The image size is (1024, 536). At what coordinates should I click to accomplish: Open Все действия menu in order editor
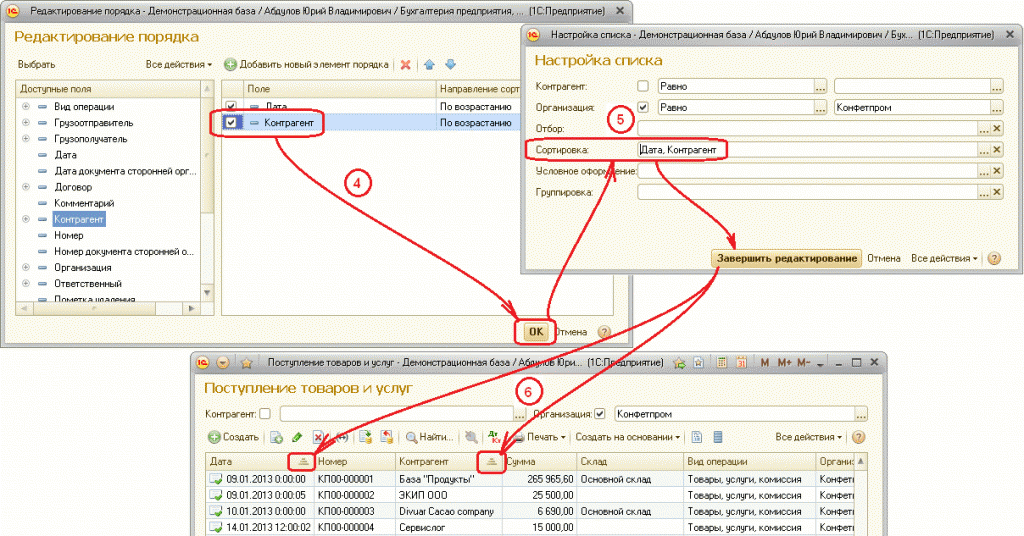179,65
